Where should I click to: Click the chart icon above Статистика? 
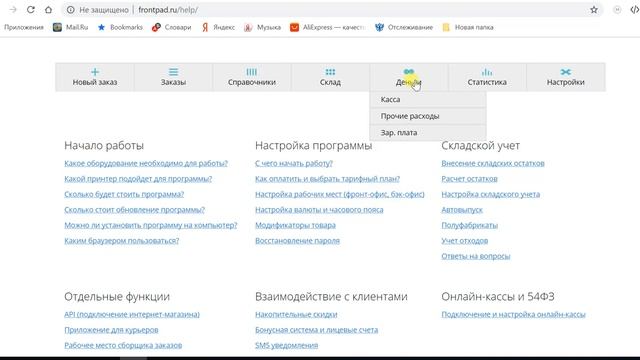point(487,72)
